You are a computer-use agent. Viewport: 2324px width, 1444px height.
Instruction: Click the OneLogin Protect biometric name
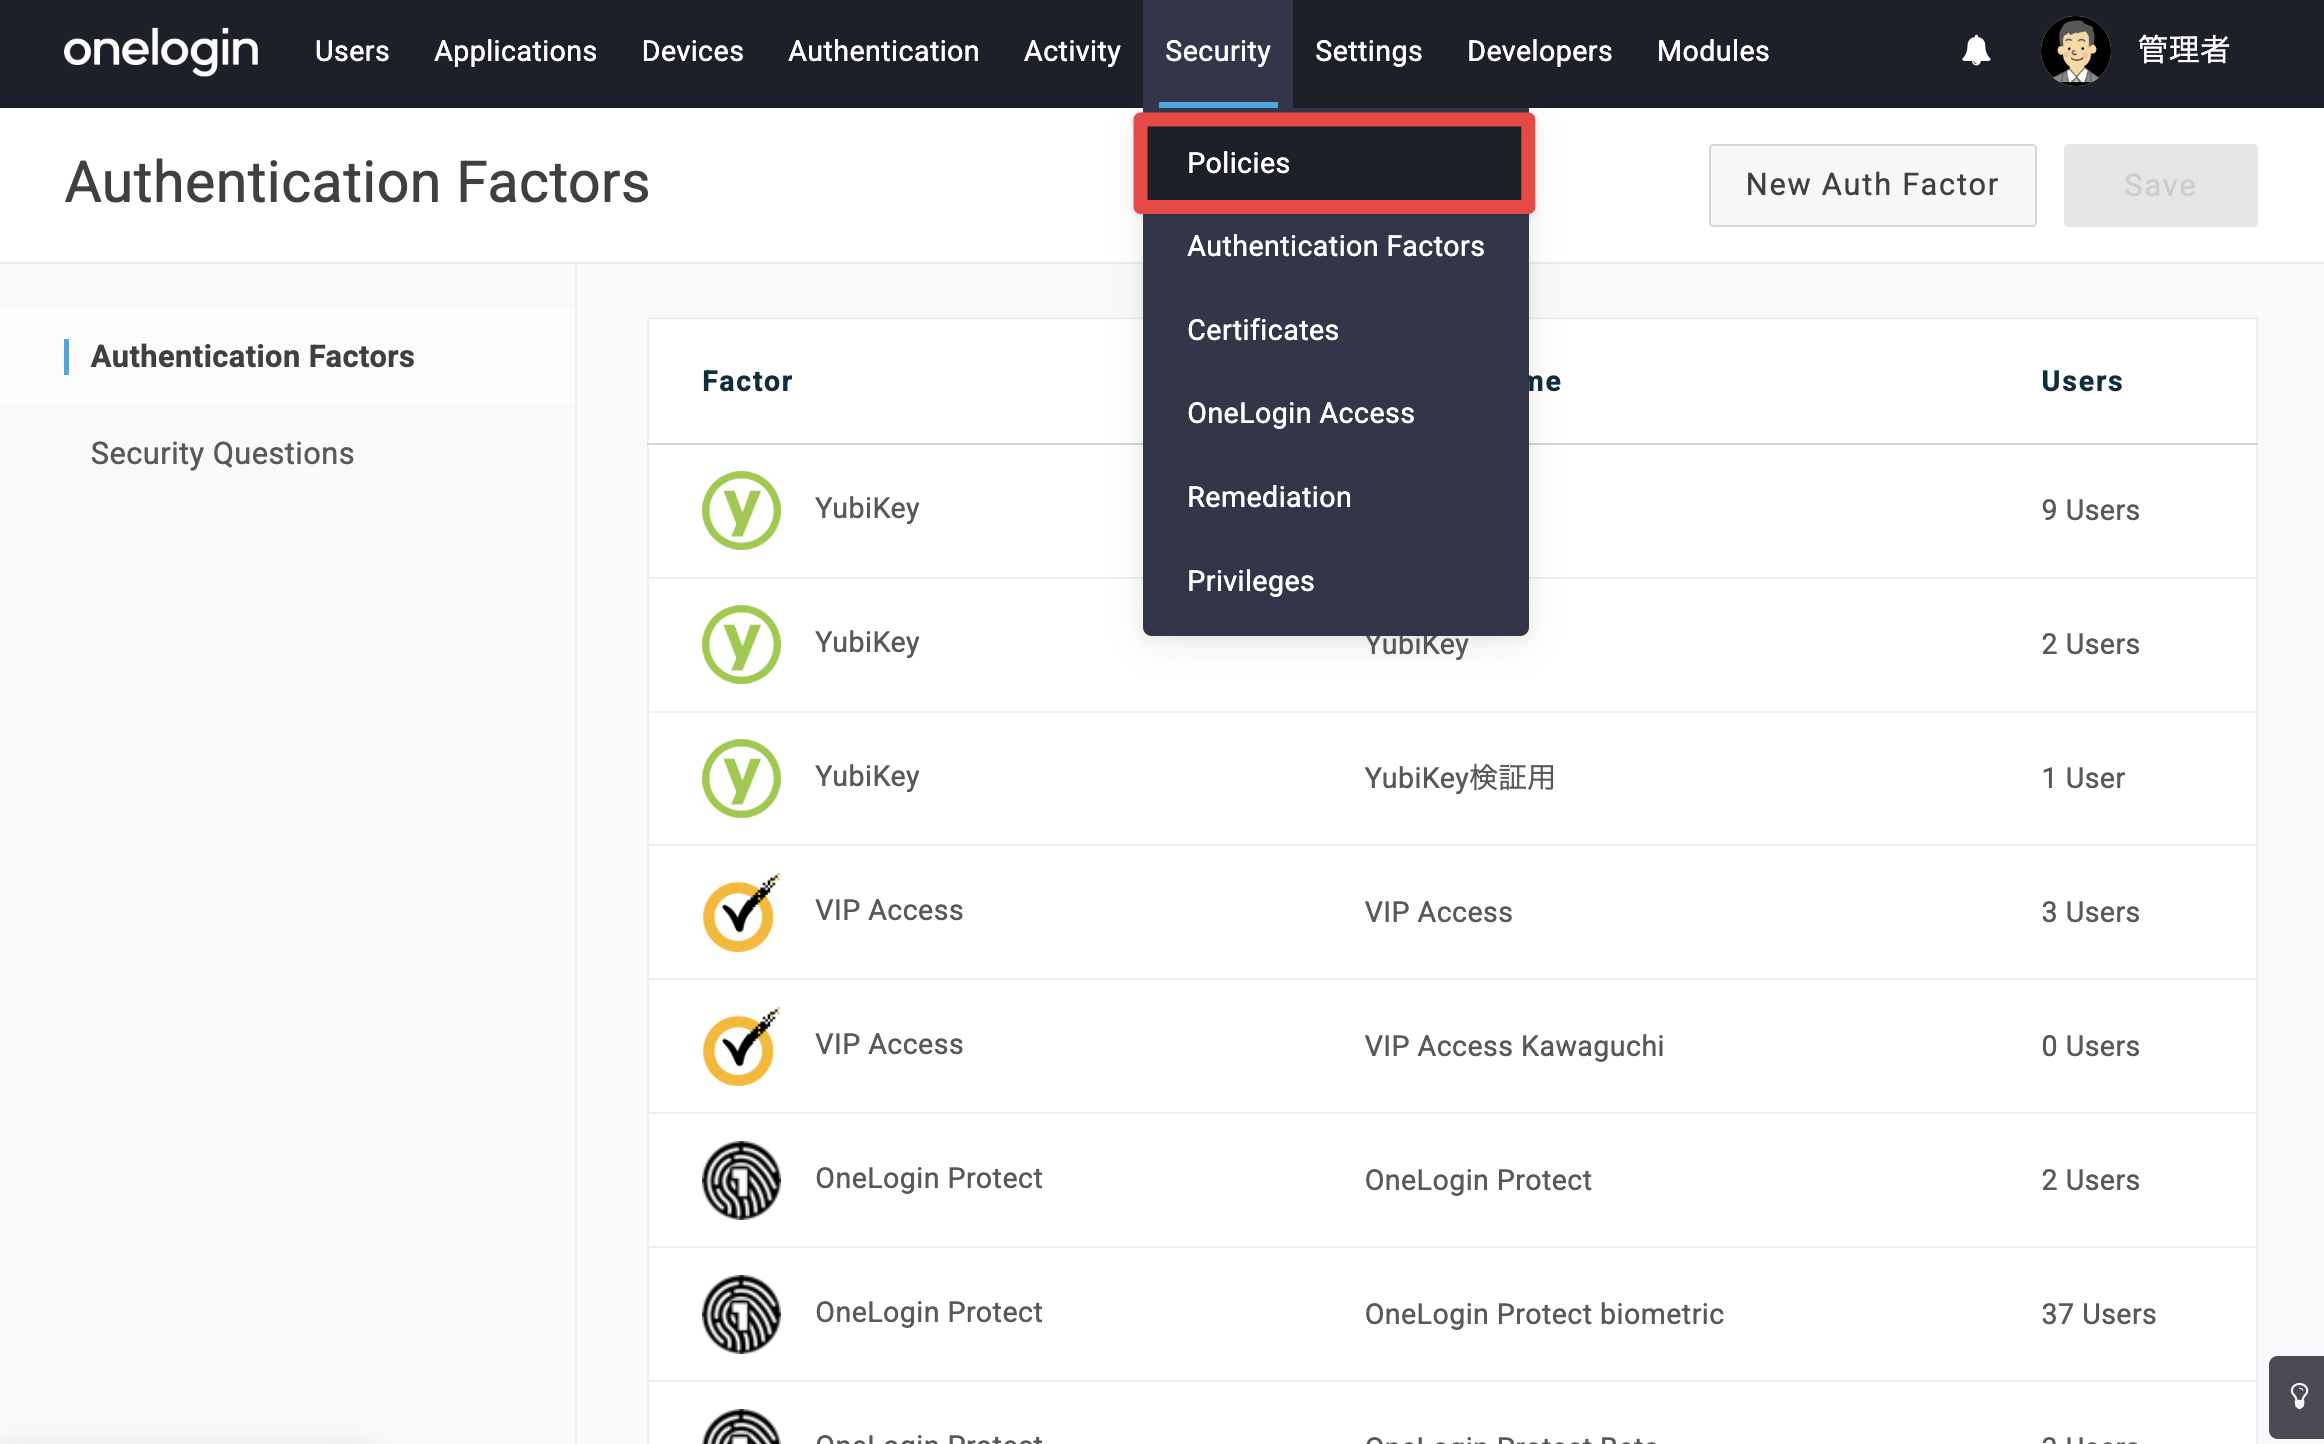(x=1544, y=1314)
